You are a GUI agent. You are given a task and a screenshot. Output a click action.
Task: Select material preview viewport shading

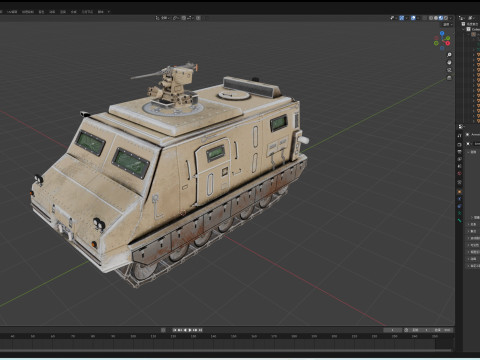[441, 18]
